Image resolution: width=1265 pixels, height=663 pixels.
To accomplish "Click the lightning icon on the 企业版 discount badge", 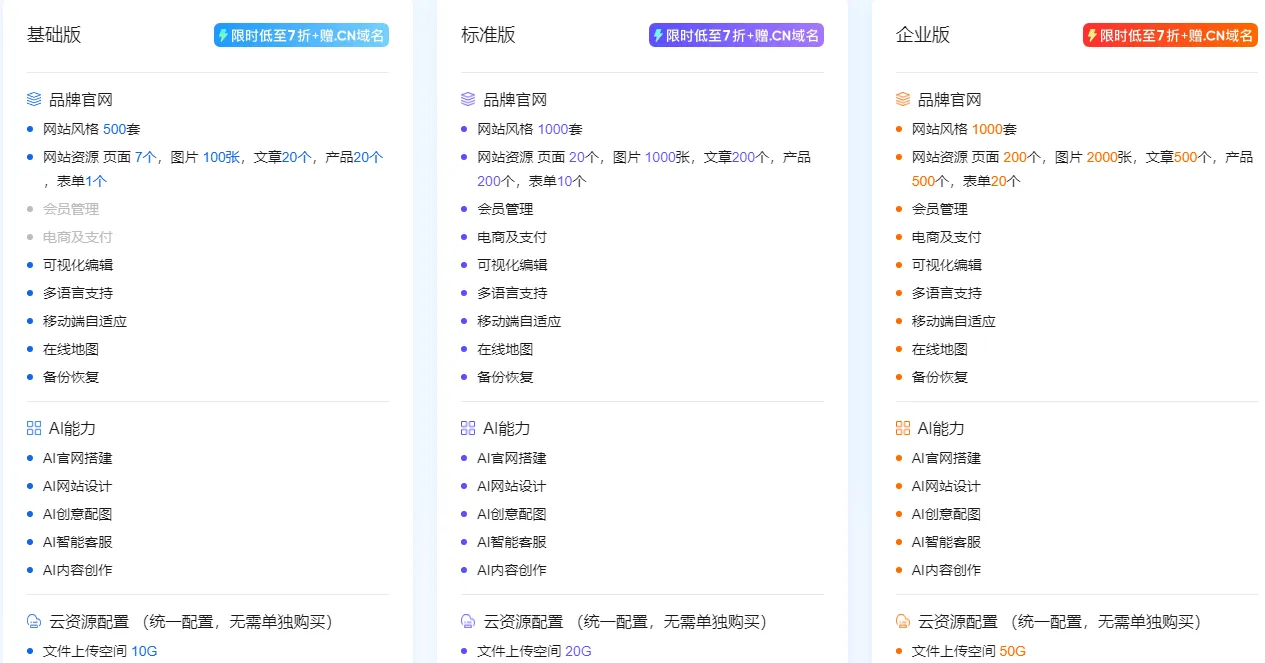I will 1092,34.
